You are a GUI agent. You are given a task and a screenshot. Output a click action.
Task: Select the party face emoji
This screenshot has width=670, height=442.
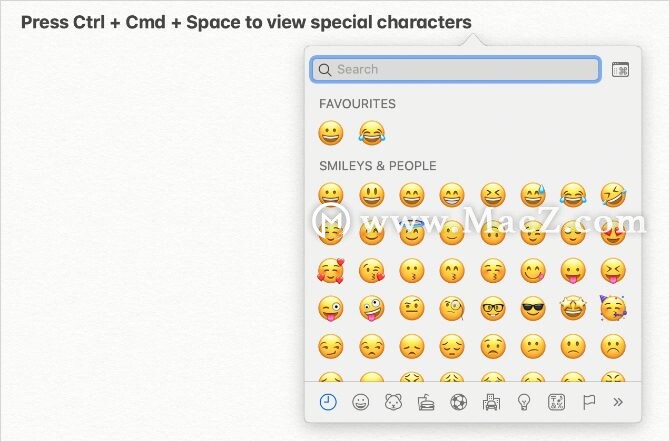614,308
